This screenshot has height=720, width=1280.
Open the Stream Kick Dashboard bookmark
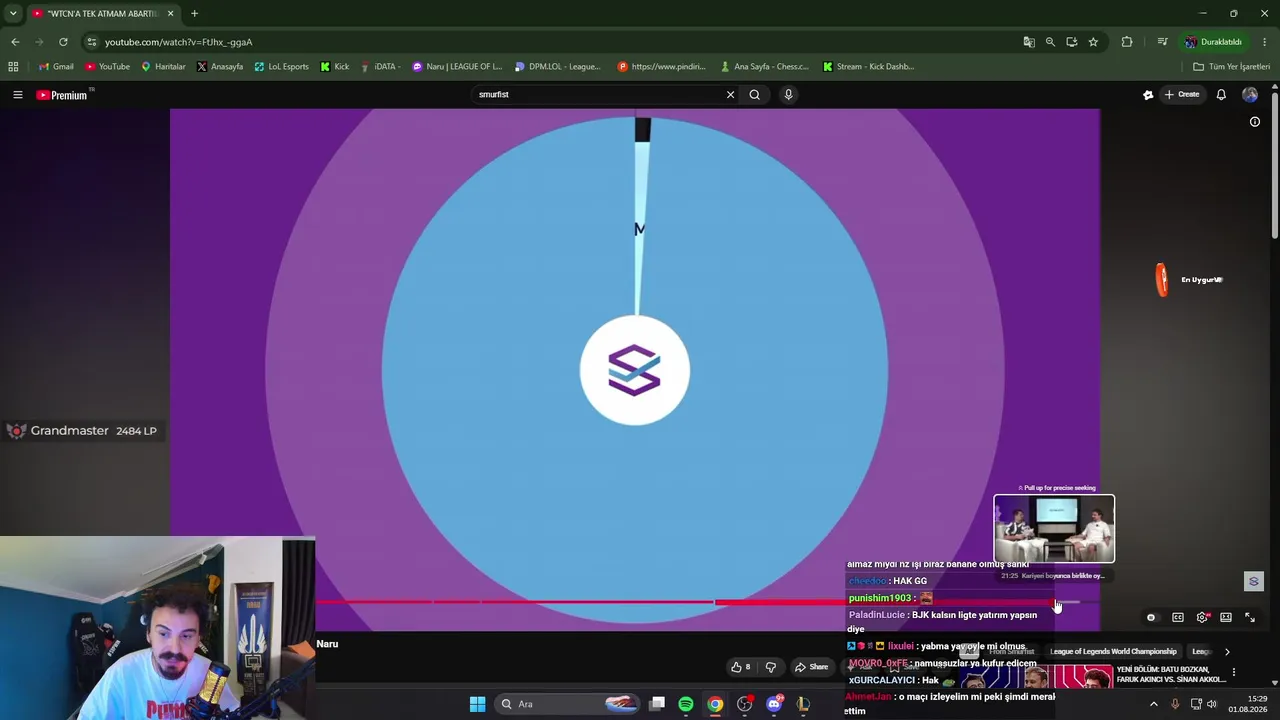pyautogui.click(x=869, y=67)
